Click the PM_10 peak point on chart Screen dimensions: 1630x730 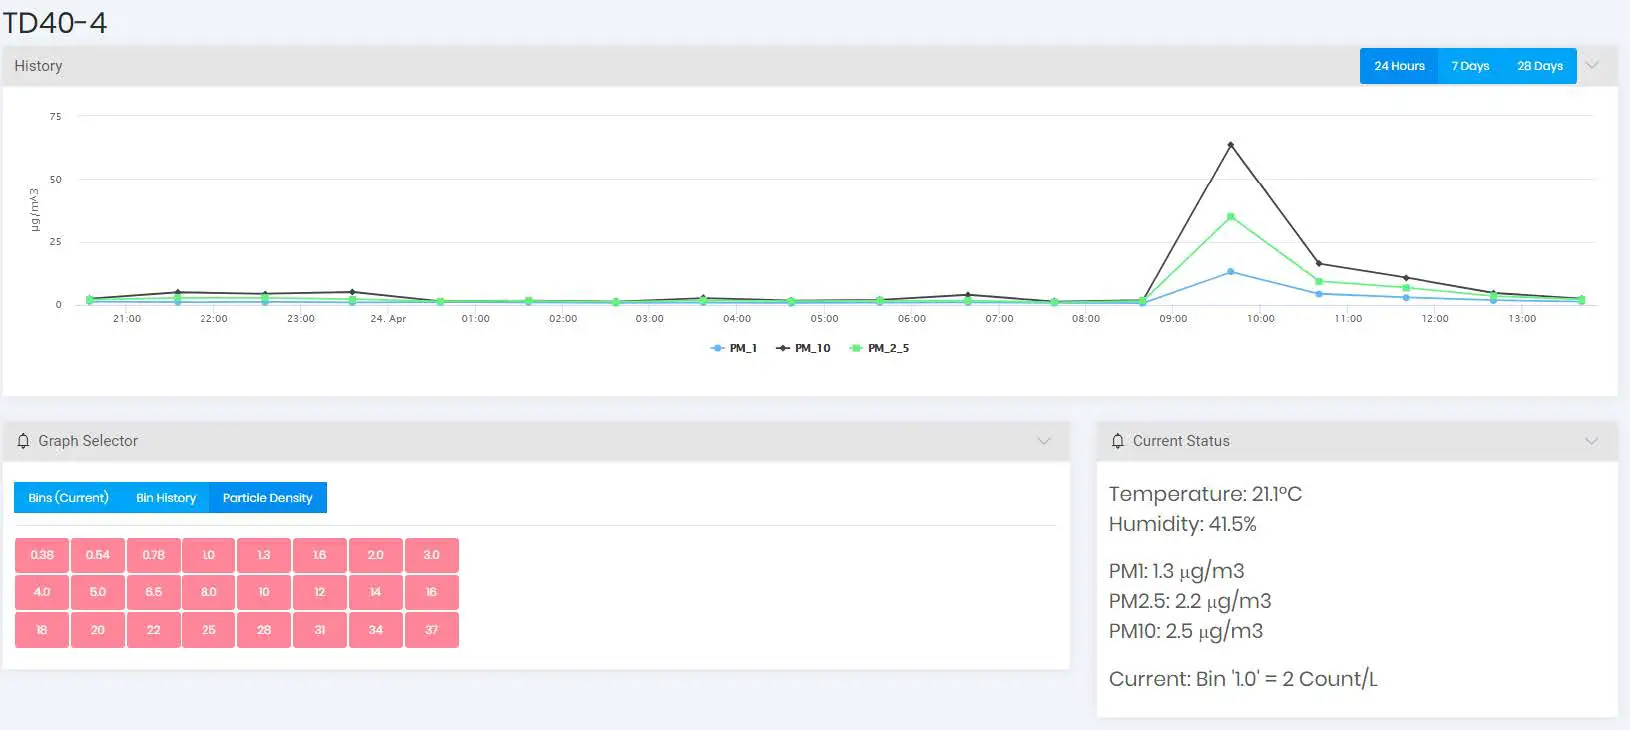(x=1230, y=145)
